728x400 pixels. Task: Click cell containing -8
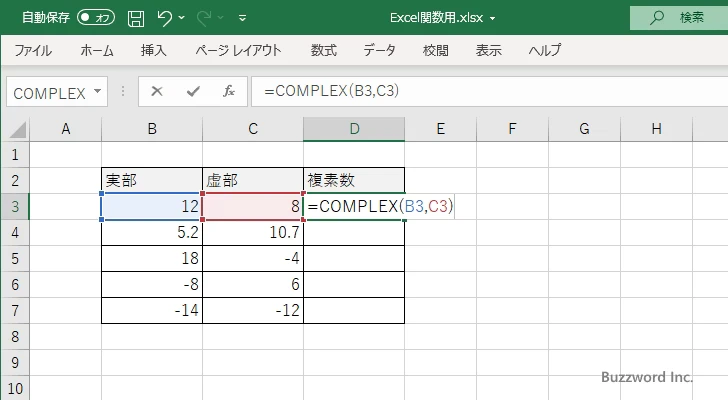152,284
